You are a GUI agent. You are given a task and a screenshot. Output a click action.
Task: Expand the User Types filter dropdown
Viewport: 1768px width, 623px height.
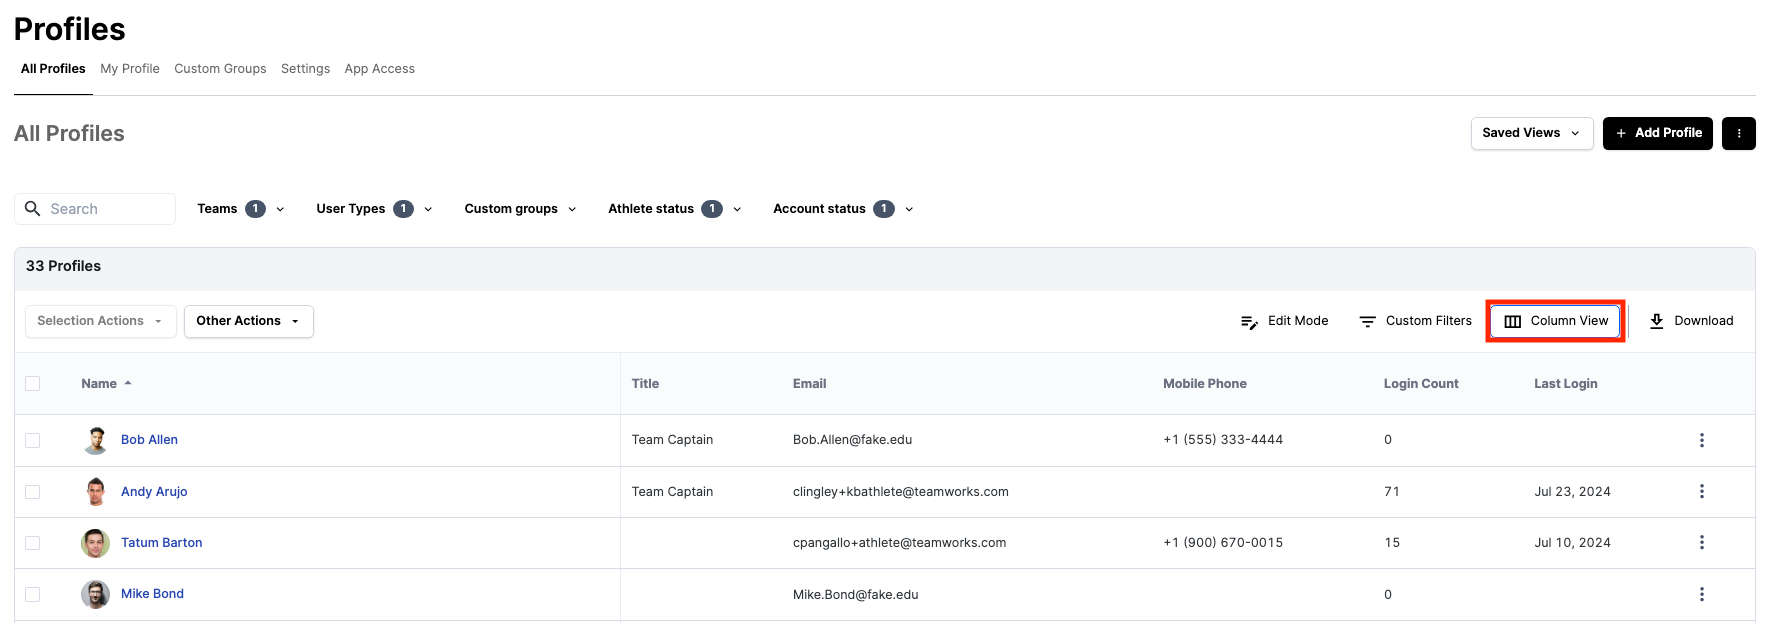click(x=374, y=209)
